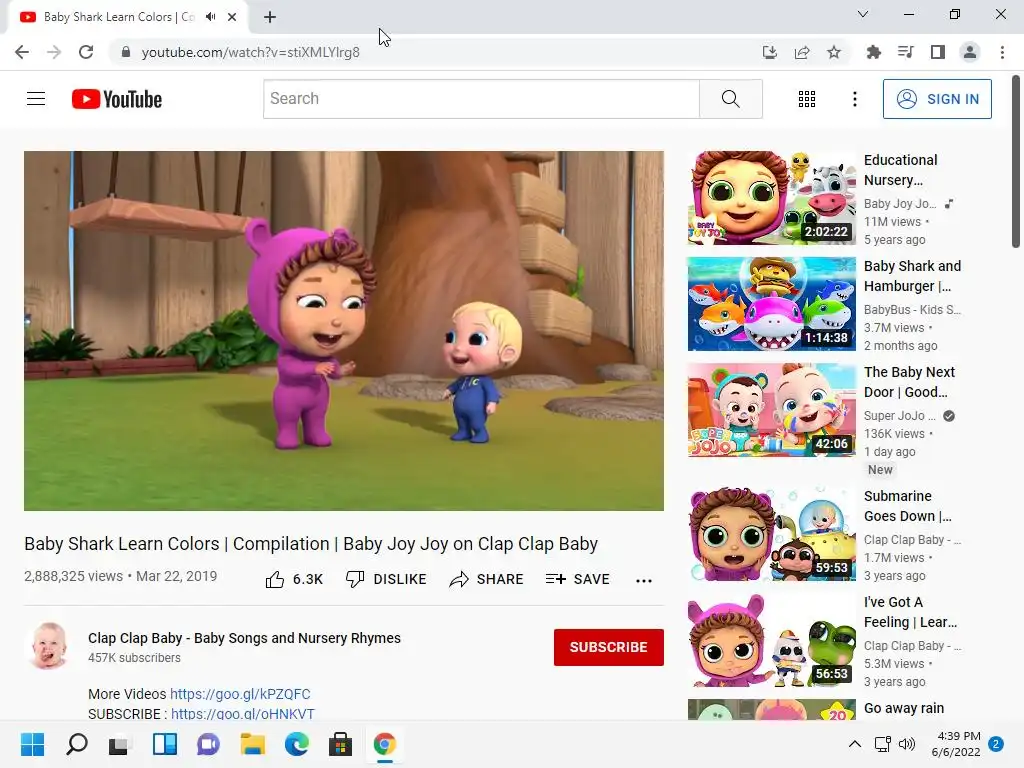The width and height of the screenshot is (1024, 768).
Task: Click the red SUBSCRIBE button
Action: 609,647
